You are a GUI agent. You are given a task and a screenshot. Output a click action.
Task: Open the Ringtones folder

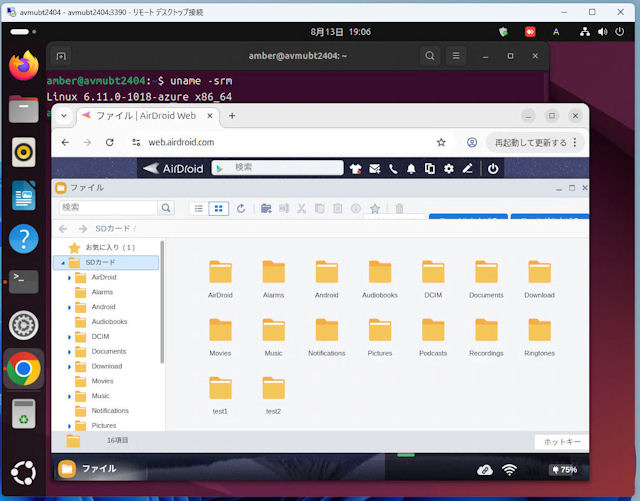[540, 337]
